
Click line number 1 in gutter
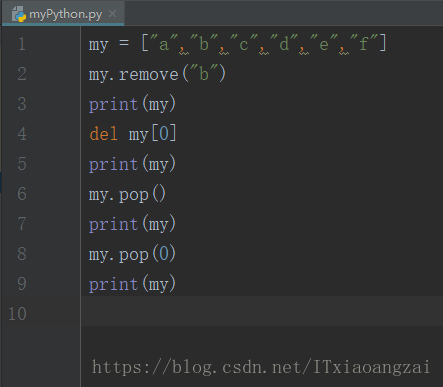pos(22,44)
